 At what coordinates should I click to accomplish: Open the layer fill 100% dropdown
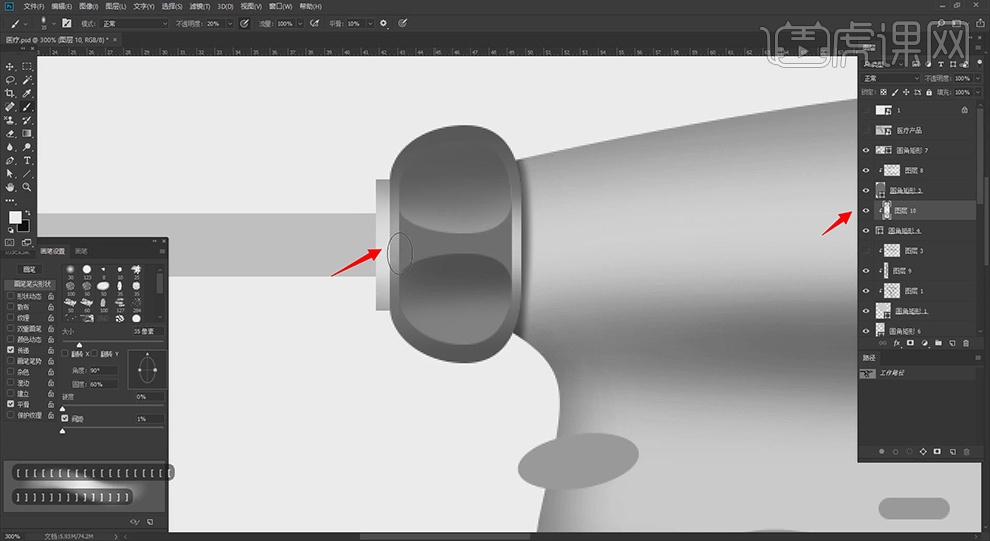(x=978, y=92)
